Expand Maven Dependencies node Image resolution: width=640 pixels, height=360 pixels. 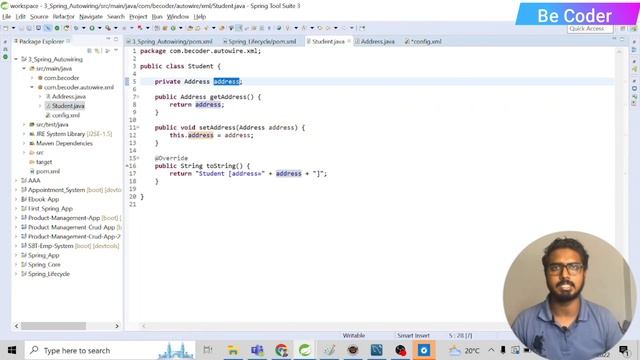pos(24,143)
